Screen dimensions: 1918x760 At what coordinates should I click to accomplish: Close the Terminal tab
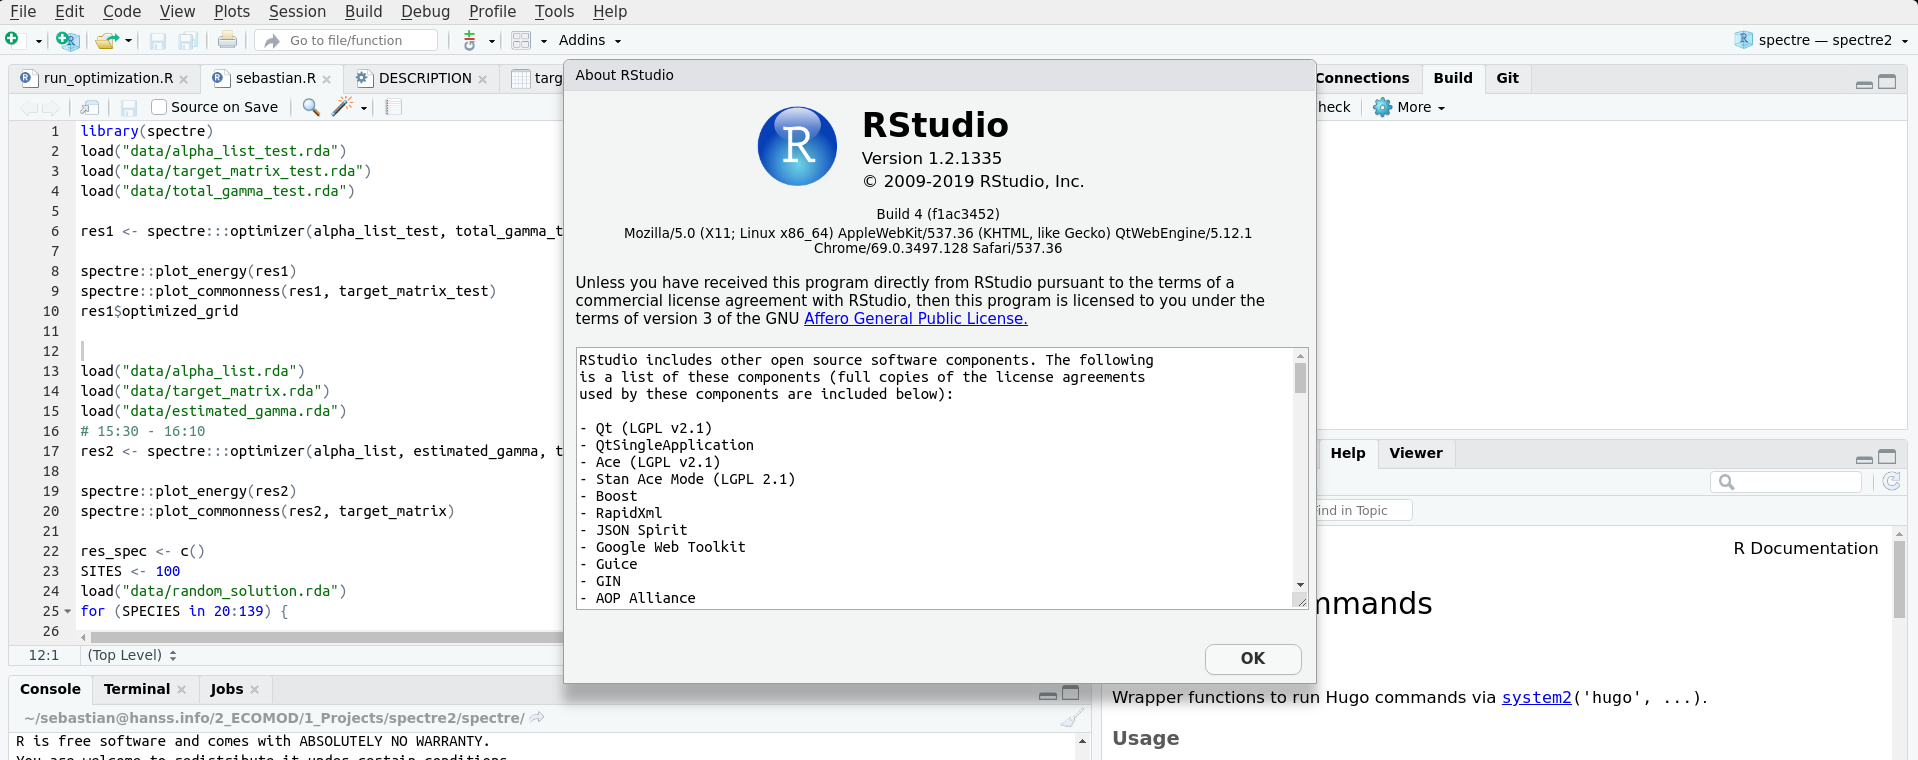(x=182, y=690)
